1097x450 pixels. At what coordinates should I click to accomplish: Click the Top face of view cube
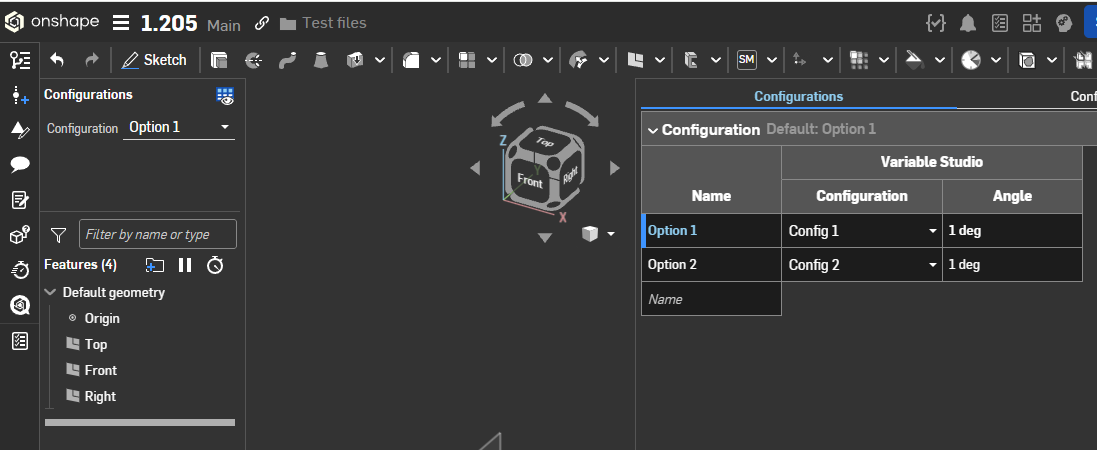(544, 142)
